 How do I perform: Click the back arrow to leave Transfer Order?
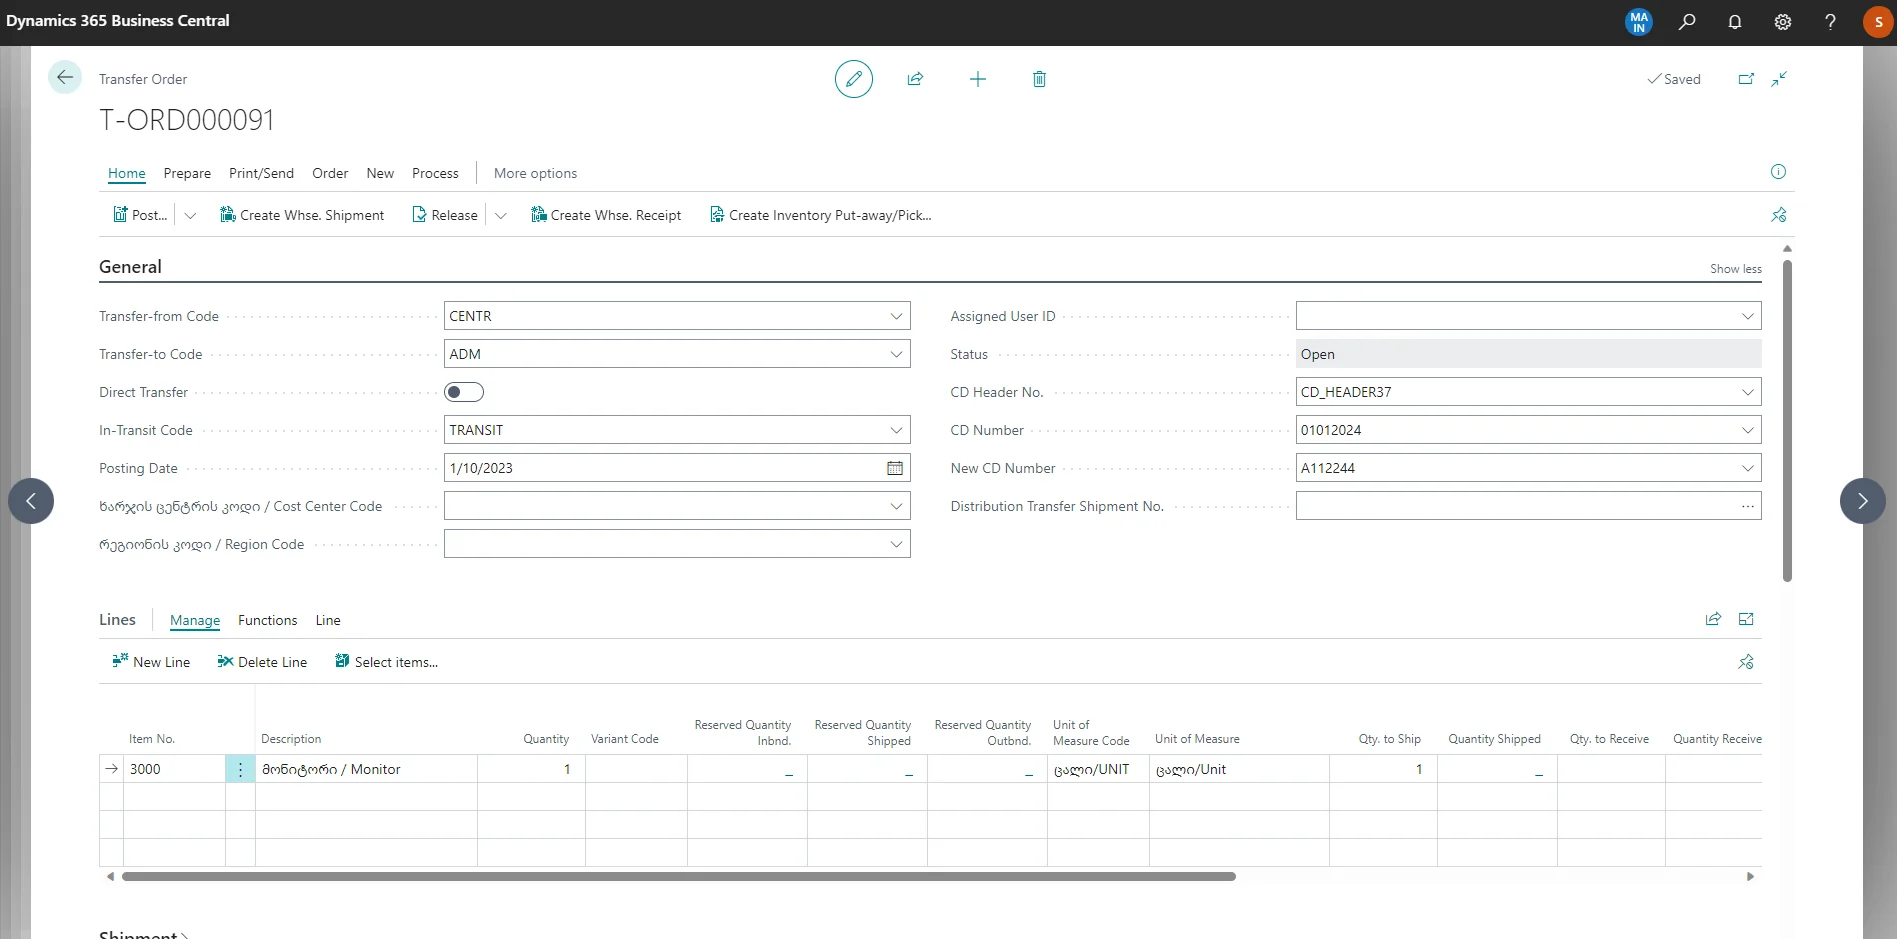[64, 77]
